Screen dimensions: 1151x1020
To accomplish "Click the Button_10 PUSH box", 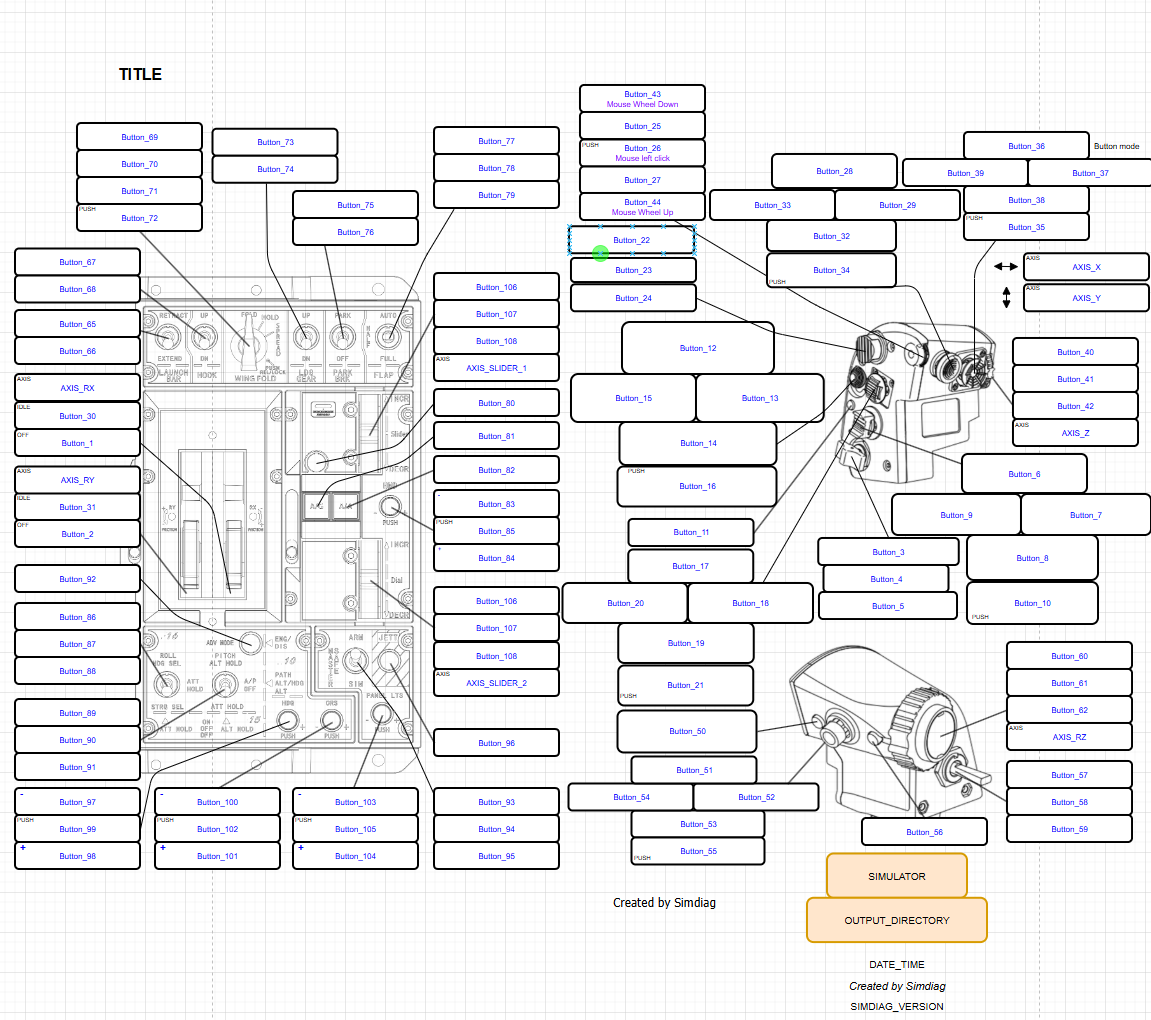I will 1032,603.
